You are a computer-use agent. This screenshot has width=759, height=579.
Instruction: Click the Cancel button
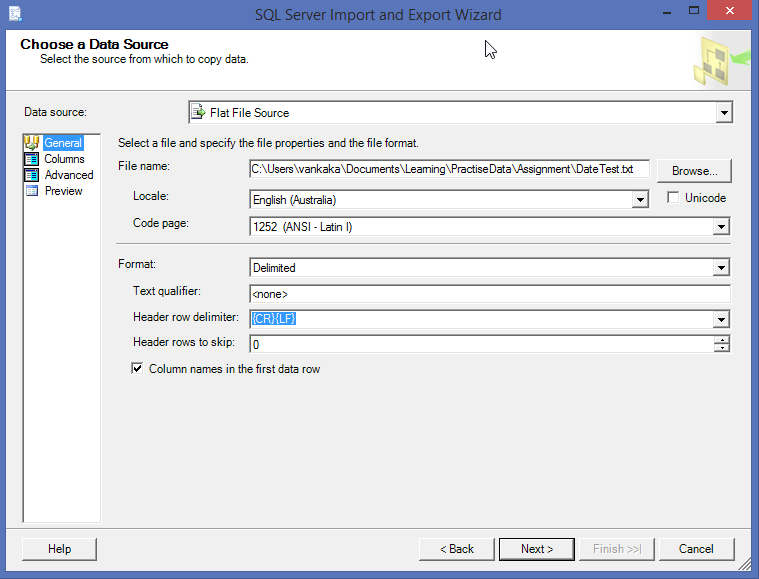(696, 549)
